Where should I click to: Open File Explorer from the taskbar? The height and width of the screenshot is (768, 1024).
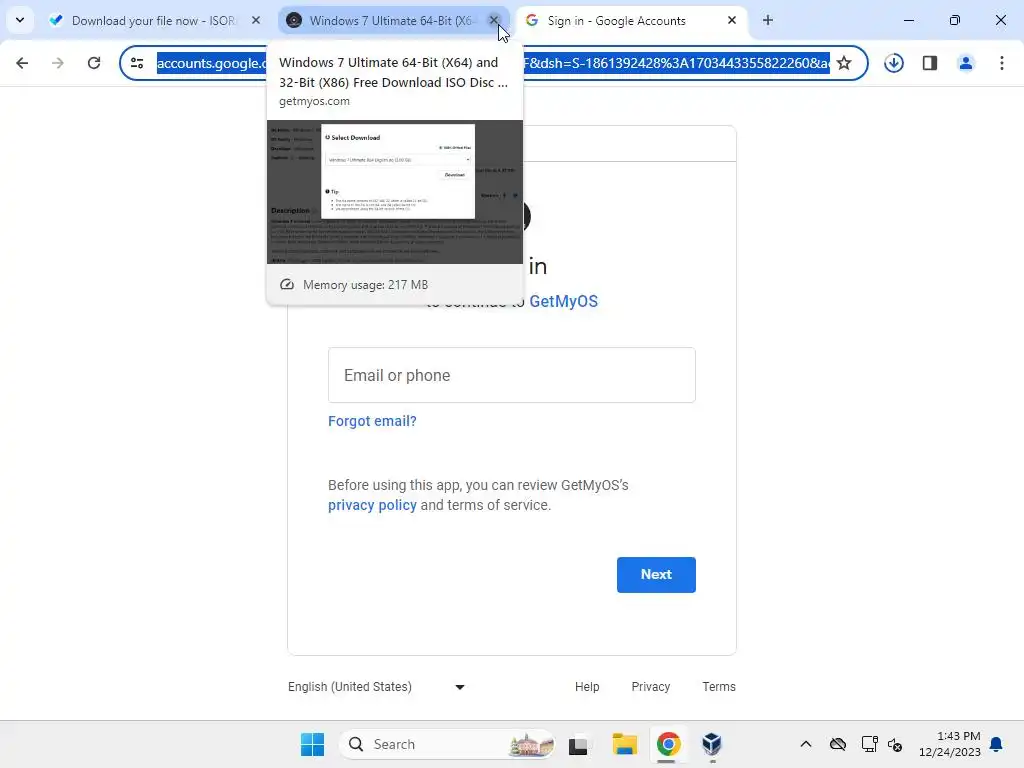tap(624, 744)
